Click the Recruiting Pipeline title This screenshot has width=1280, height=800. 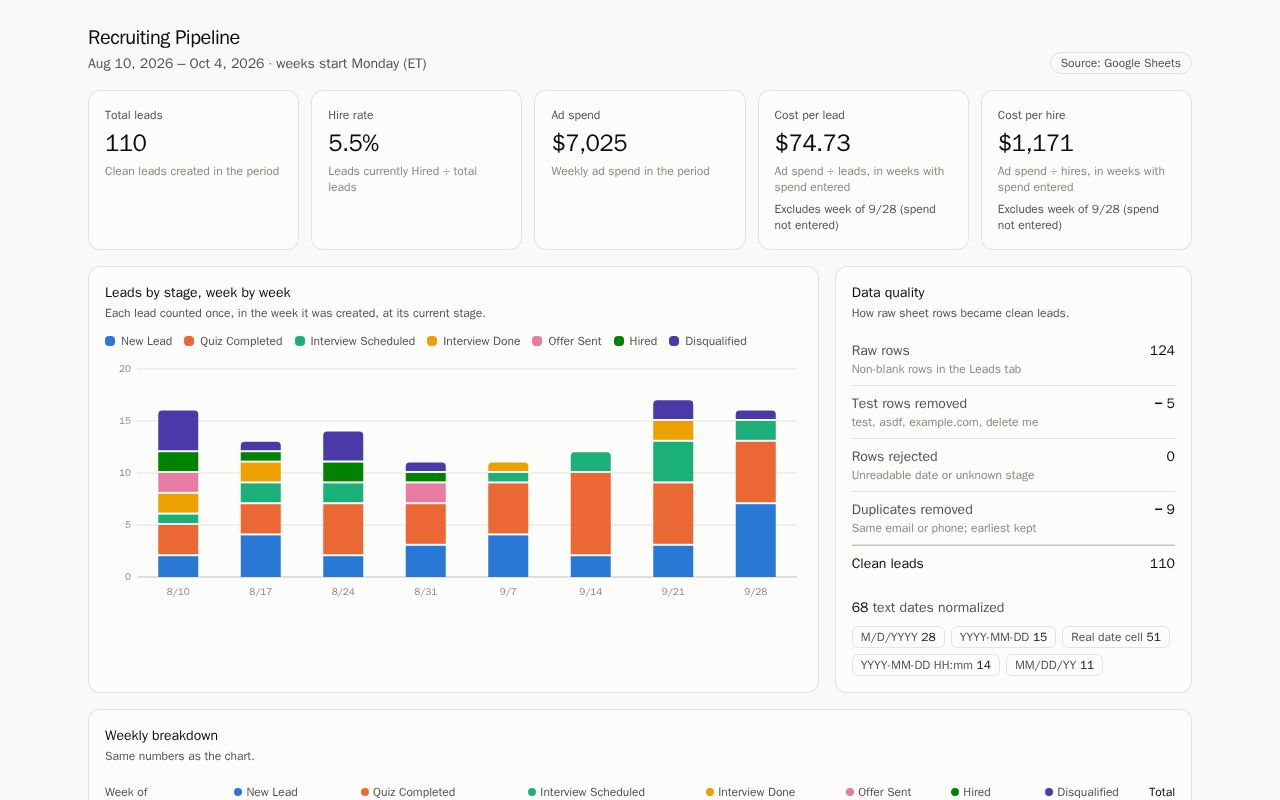[164, 38]
